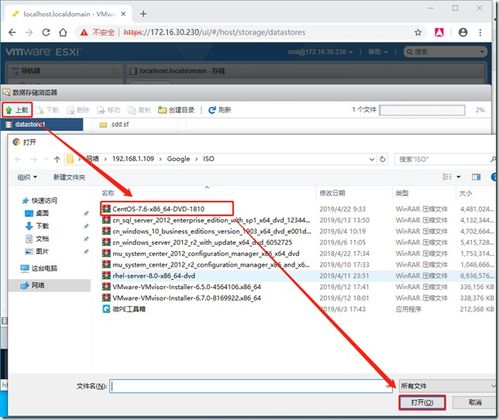Open a new browser tab
The image size is (499, 420).
click(143, 14)
